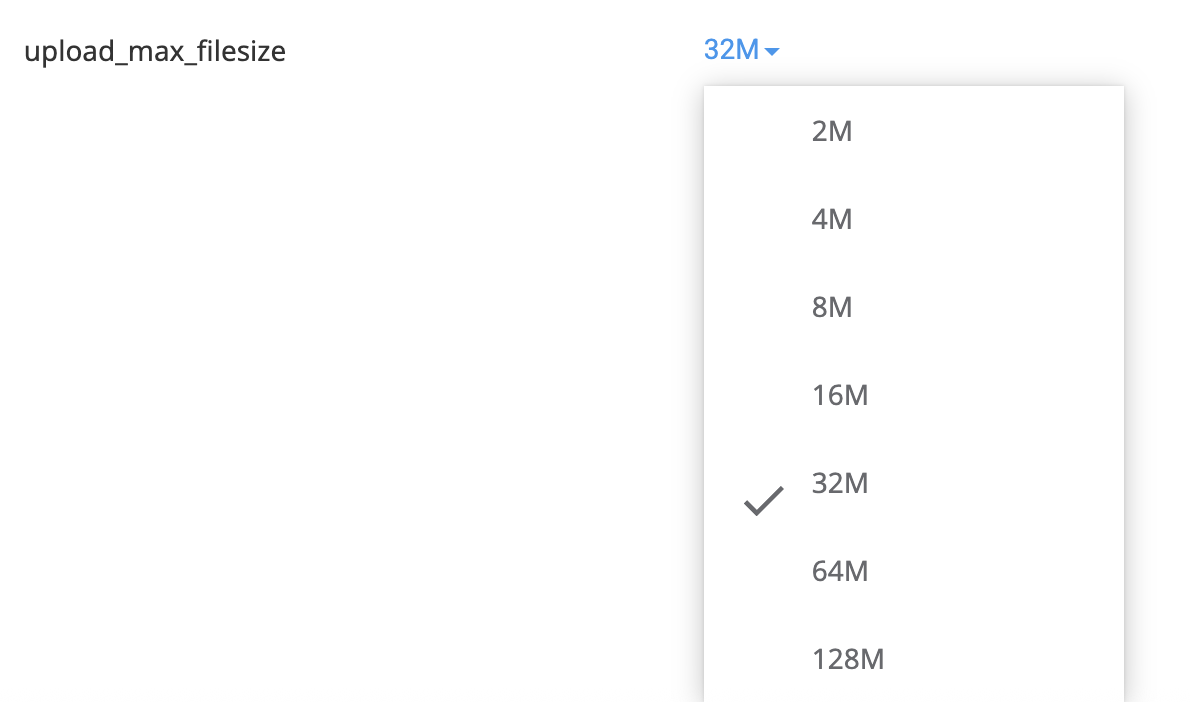This screenshot has width=1190, height=702.
Task: Click the tick icon marking the selection
Action: click(763, 498)
